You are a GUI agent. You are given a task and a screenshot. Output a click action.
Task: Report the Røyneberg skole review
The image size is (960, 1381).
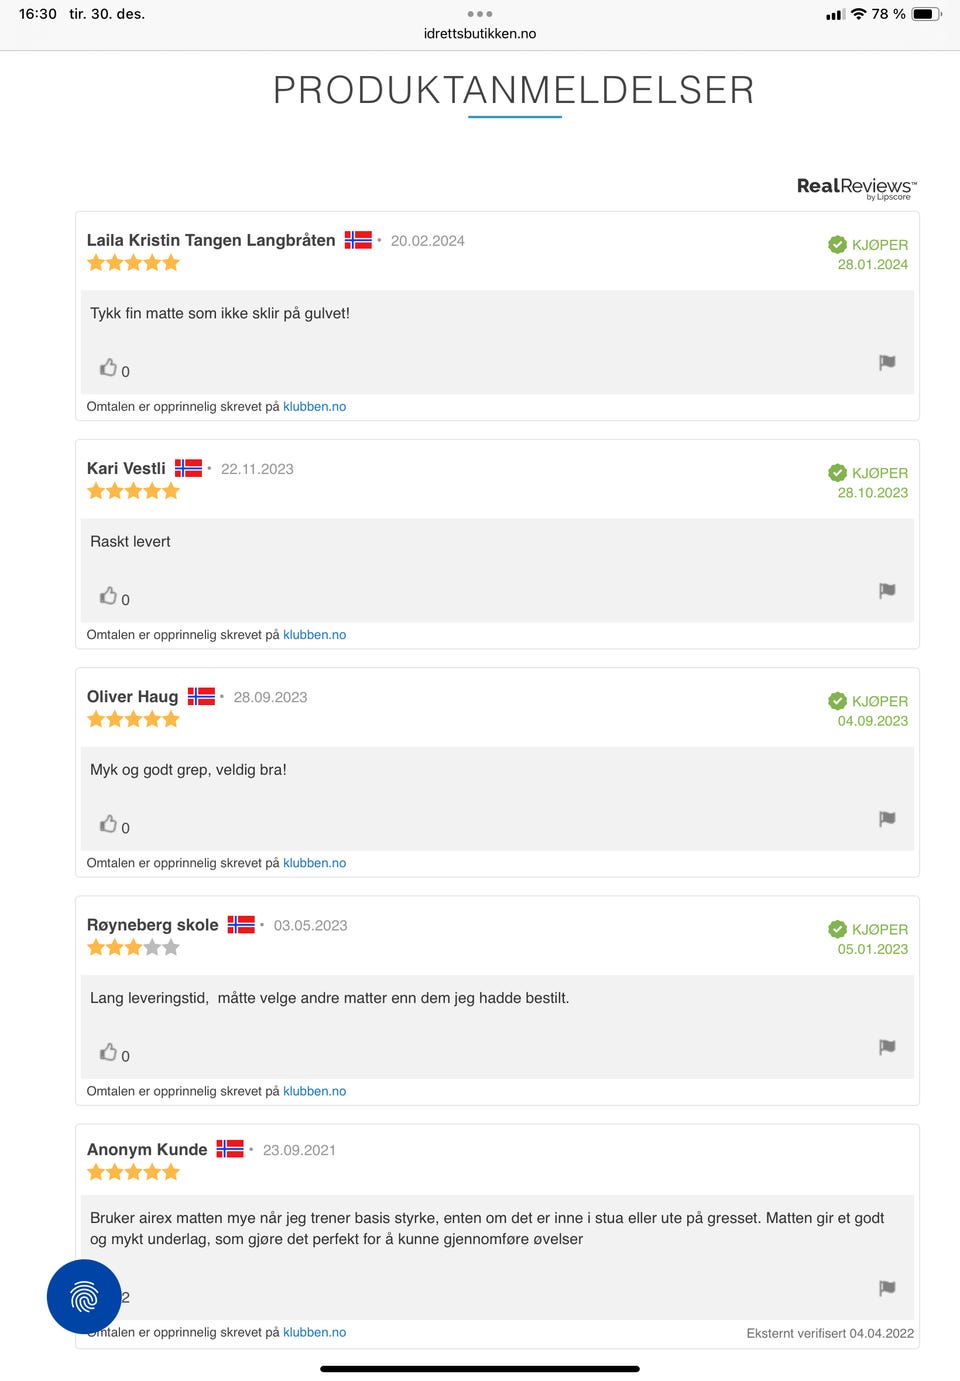point(887,1046)
